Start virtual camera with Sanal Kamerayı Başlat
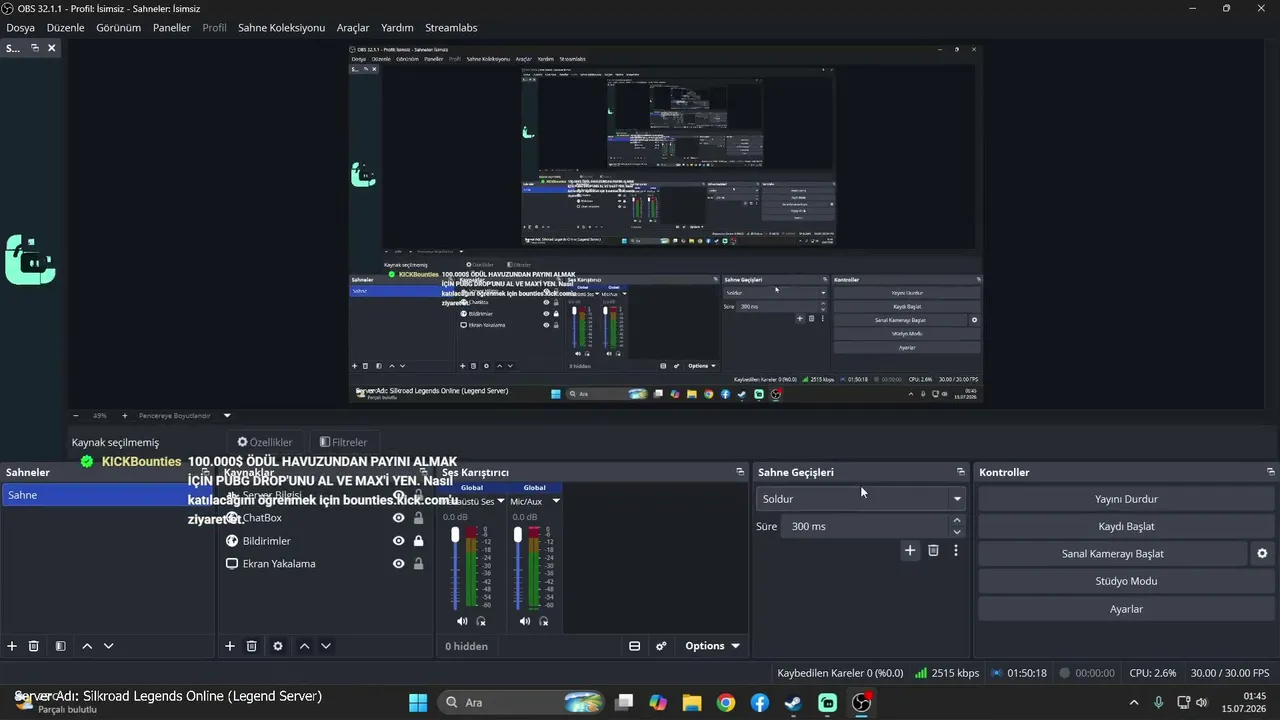The width and height of the screenshot is (1280, 720). click(1112, 553)
